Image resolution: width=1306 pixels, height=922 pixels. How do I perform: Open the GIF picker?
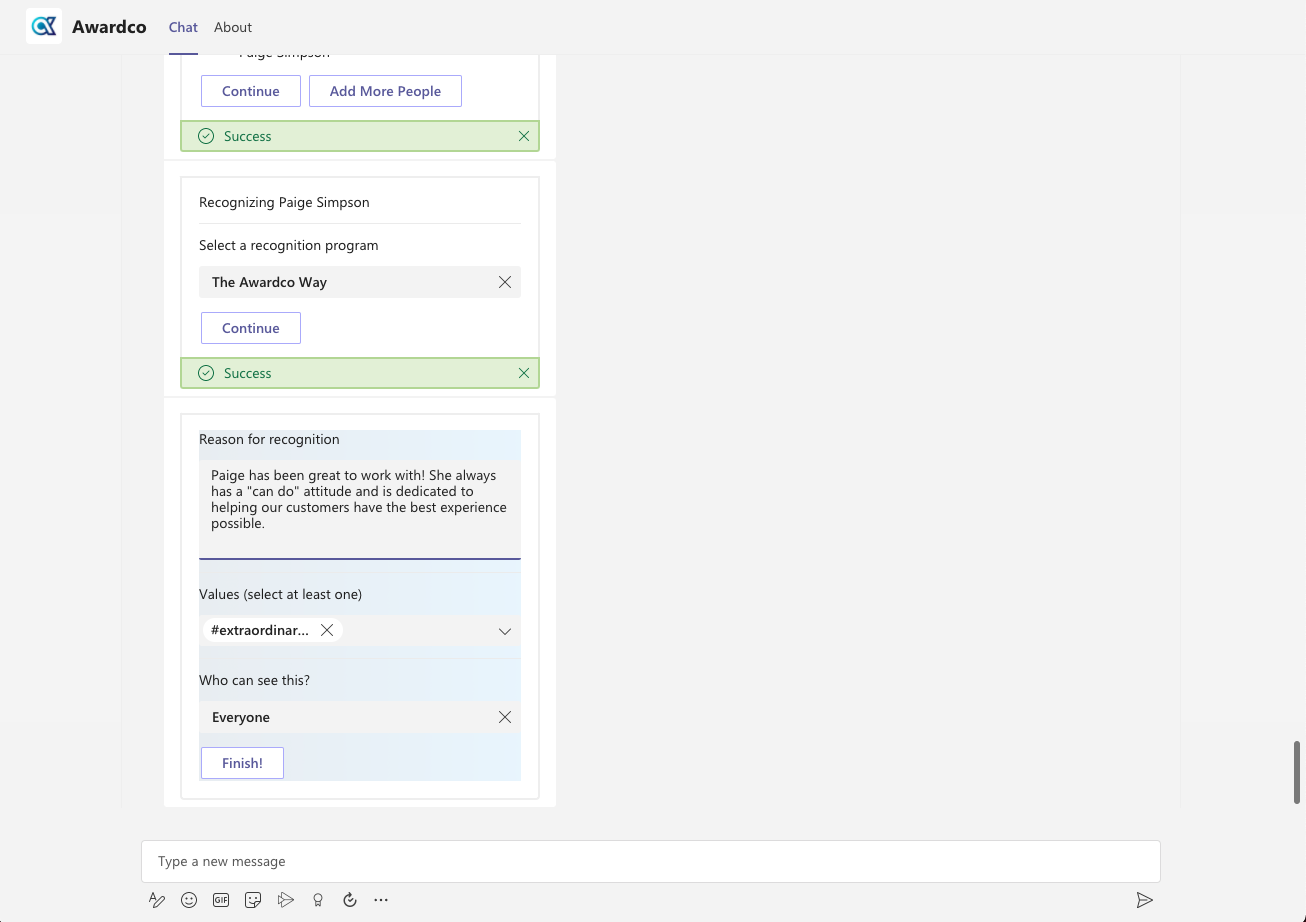pyautogui.click(x=221, y=900)
